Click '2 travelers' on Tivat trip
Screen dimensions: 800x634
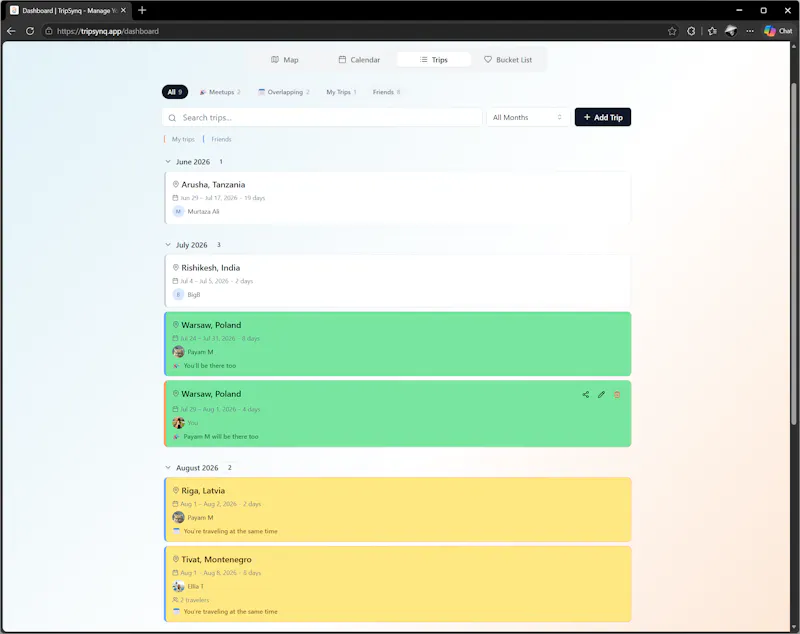pyautogui.click(x=194, y=600)
